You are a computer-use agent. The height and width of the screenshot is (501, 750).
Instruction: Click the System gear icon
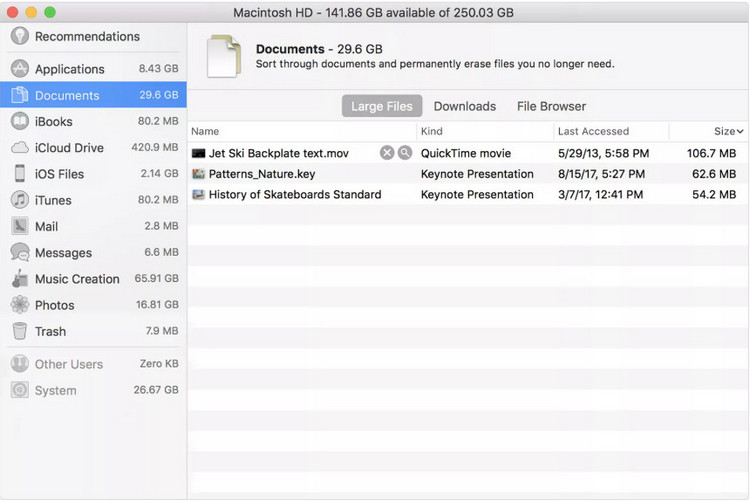pyautogui.click(x=20, y=390)
